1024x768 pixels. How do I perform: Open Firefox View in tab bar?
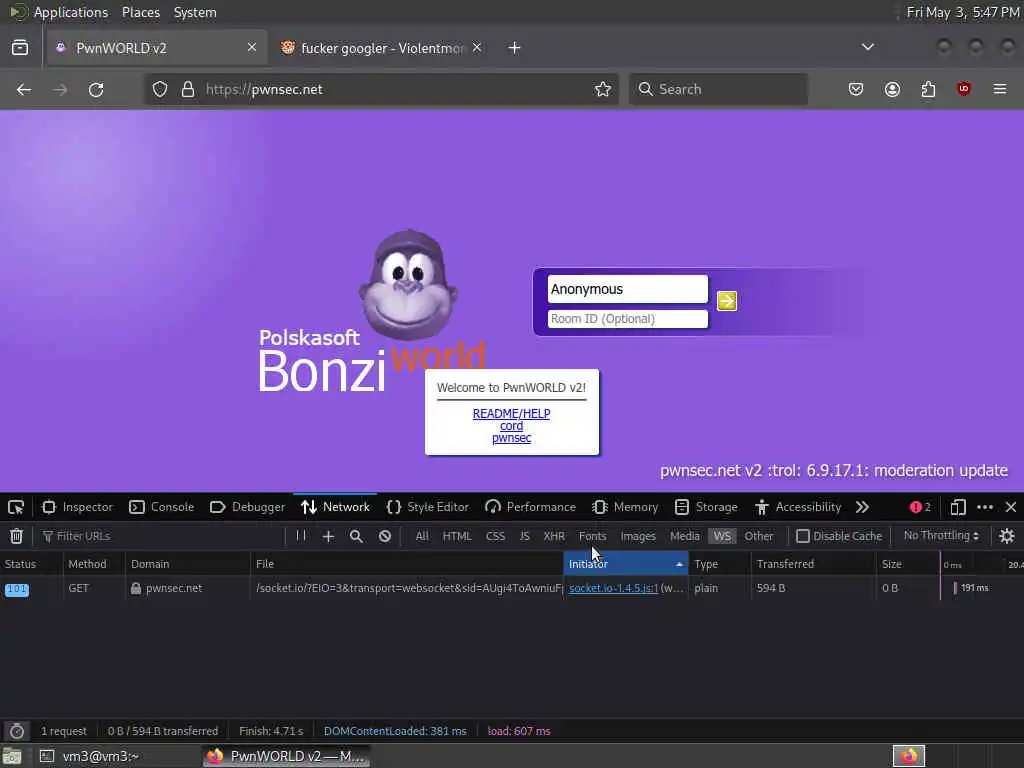coord(20,48)
